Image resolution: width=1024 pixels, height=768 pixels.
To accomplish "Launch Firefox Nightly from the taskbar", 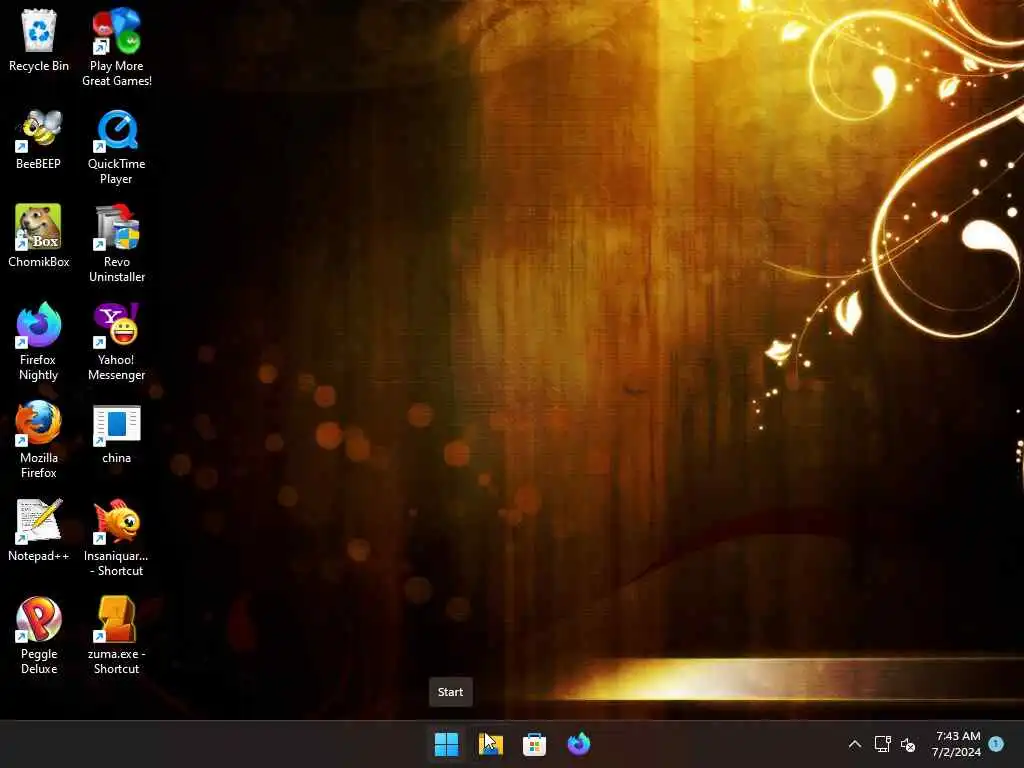I will (579, 744).
